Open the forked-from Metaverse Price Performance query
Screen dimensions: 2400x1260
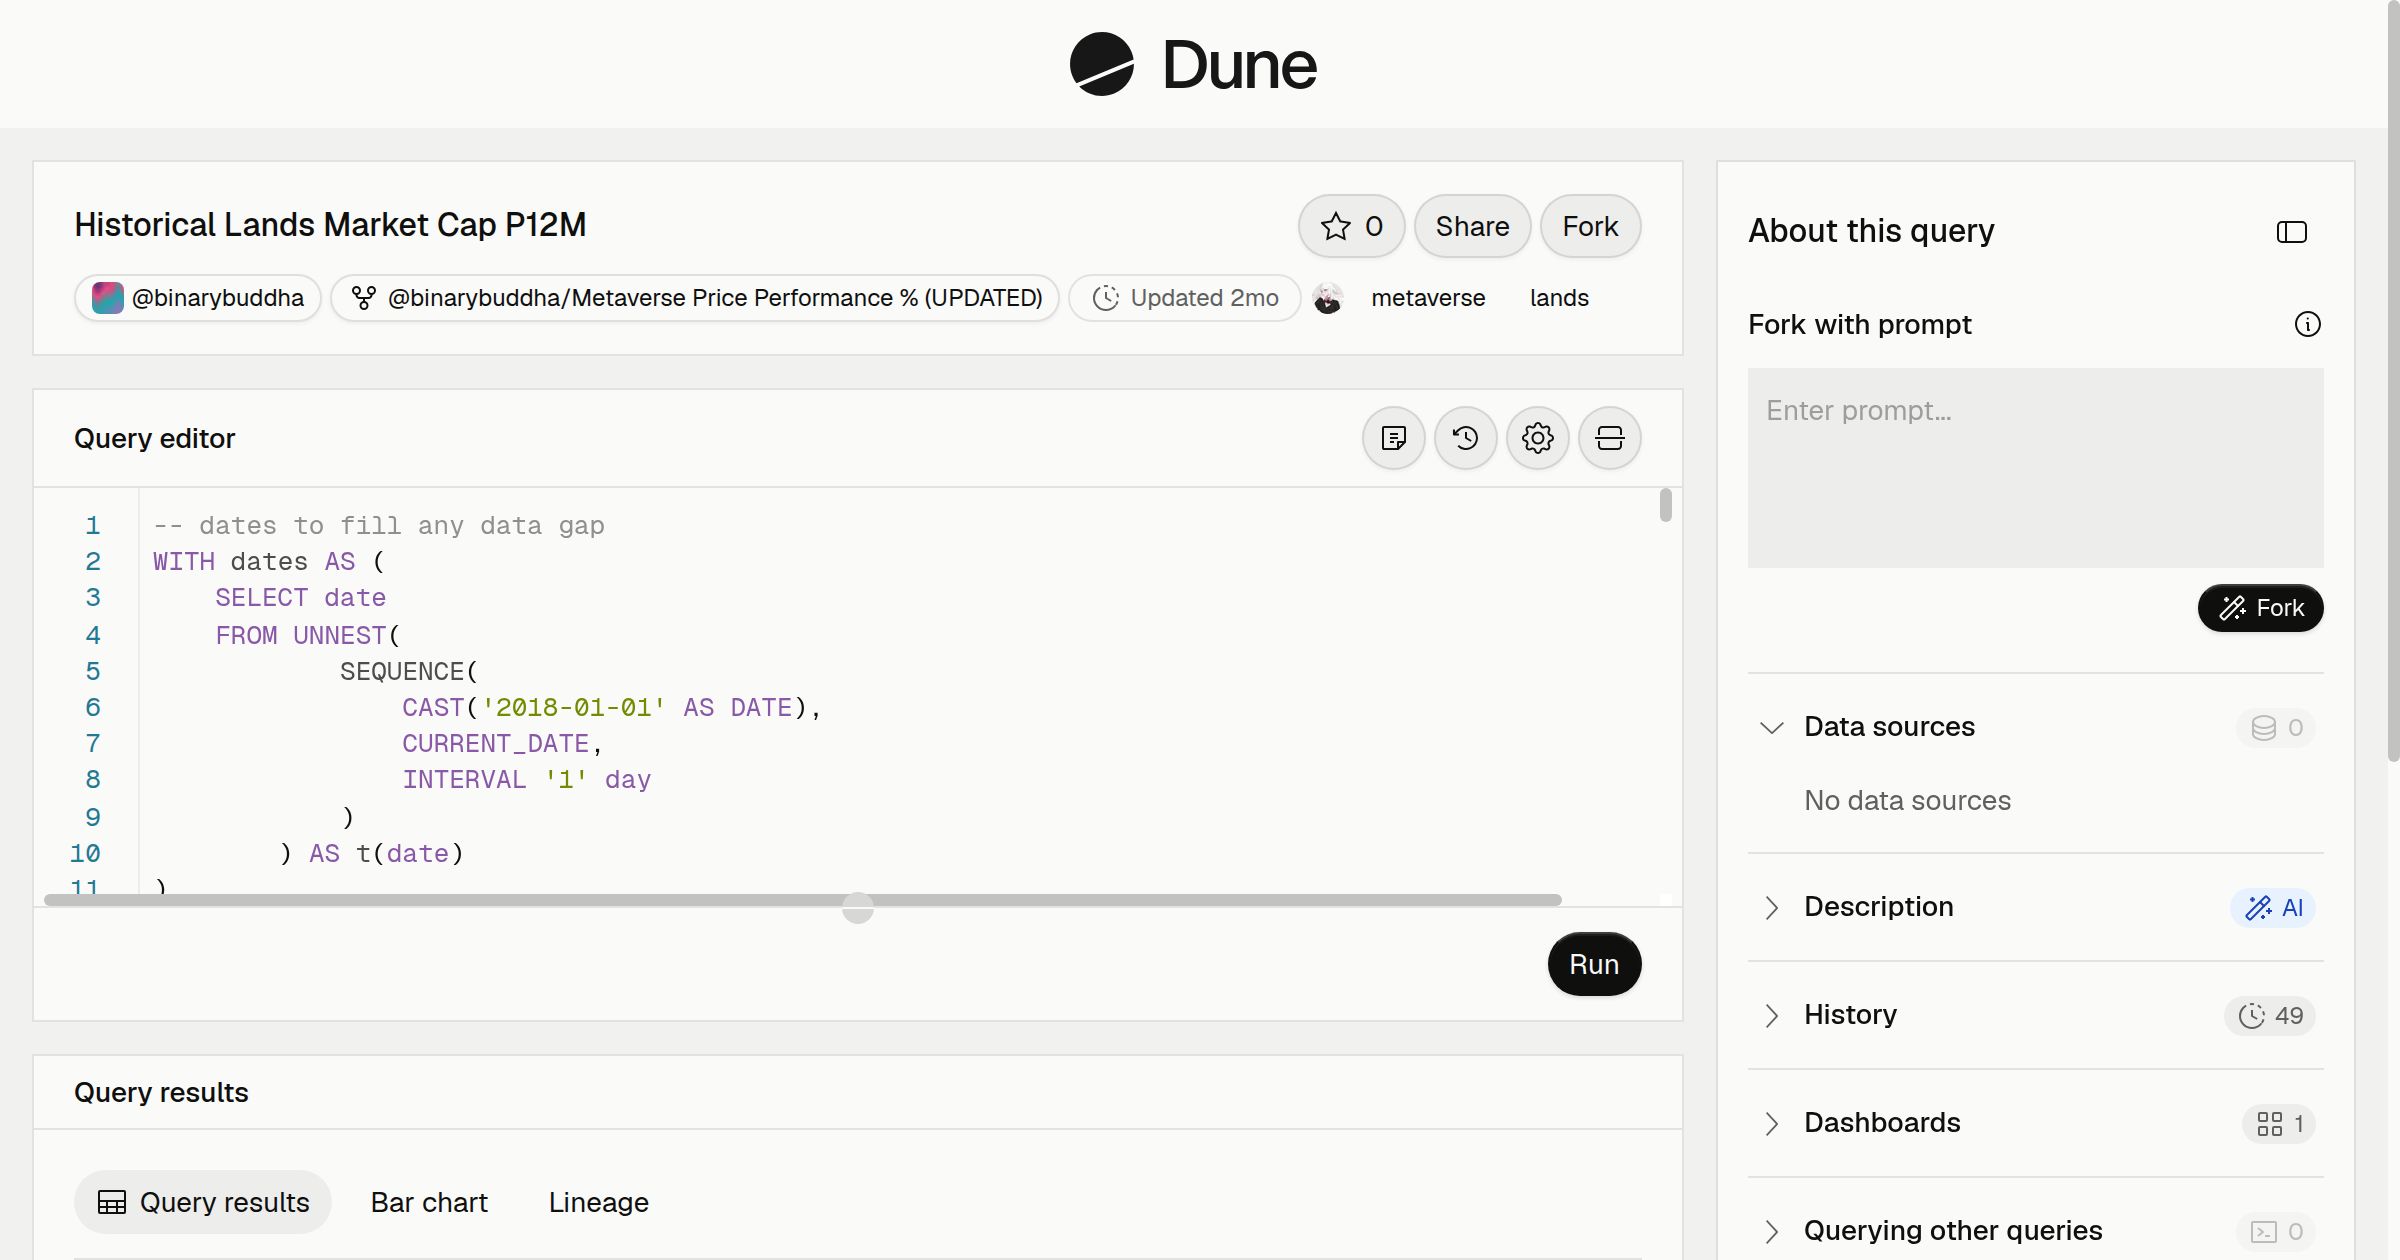coord(695,298)
